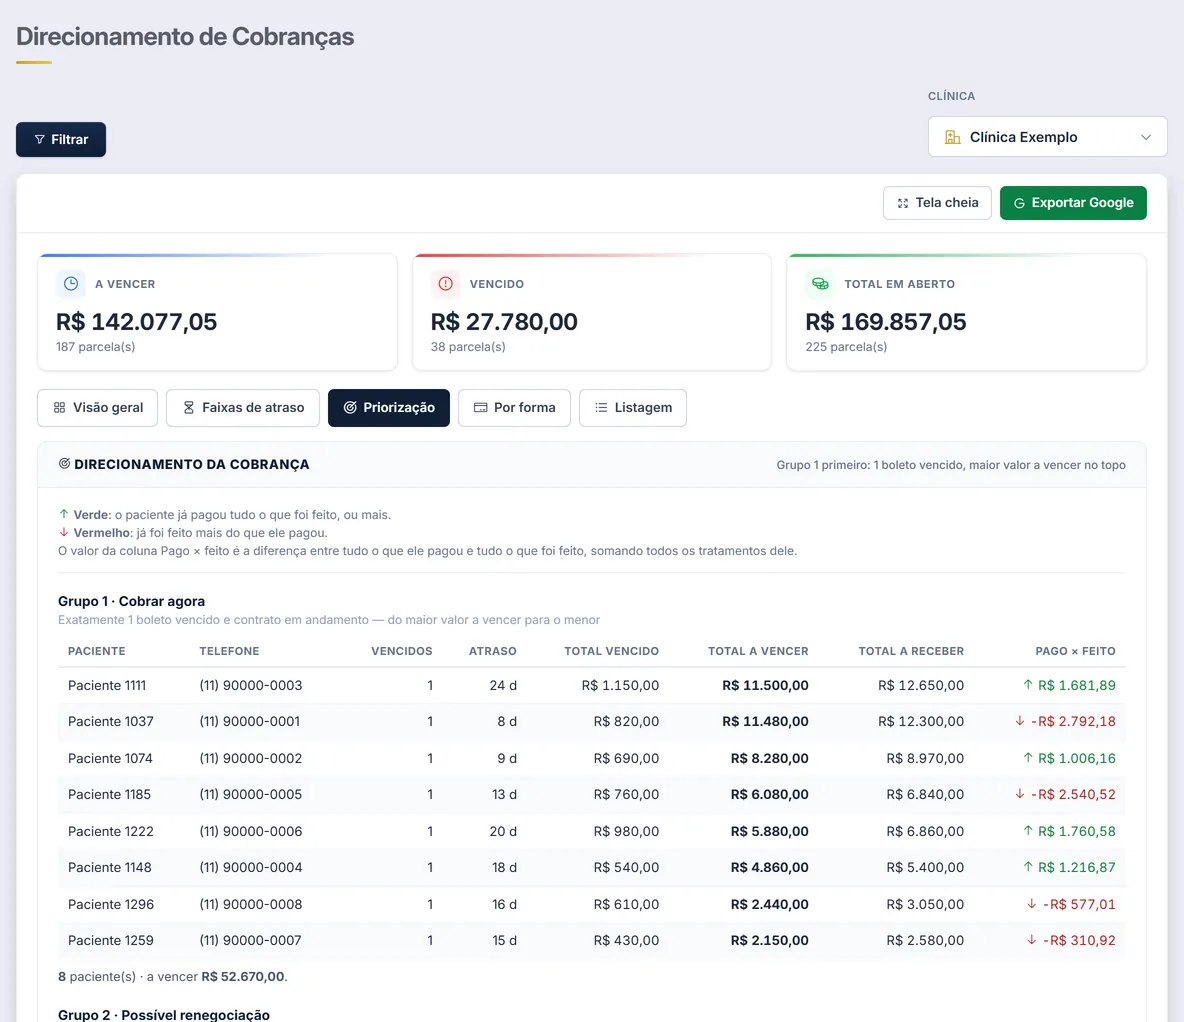Click the R$ 169.857,05 total amount
Image resolution: width=1184 pixels, height=1022 pixels.
[886, 322]
